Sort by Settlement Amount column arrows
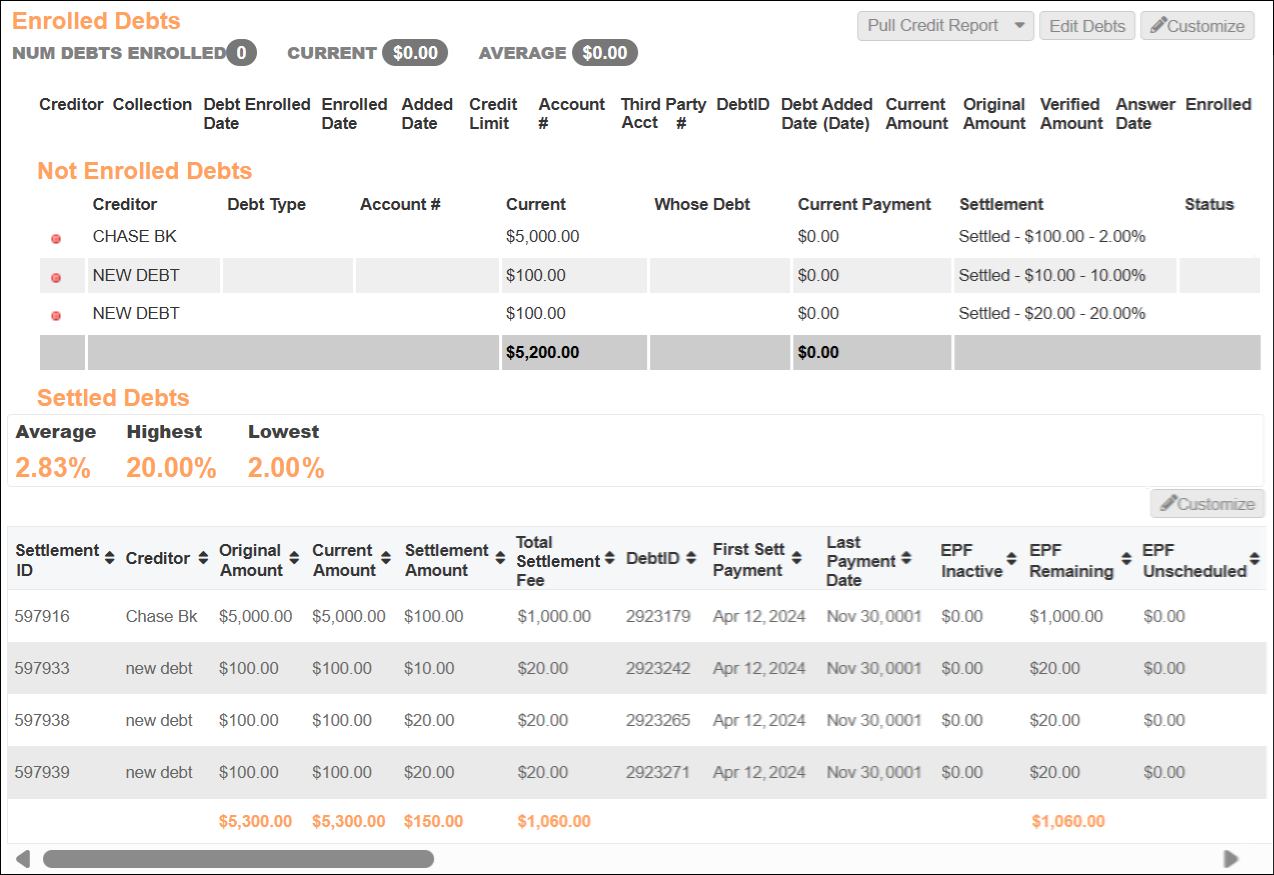The width and height of the screenshot is (1274, 875). coord(500,559)
